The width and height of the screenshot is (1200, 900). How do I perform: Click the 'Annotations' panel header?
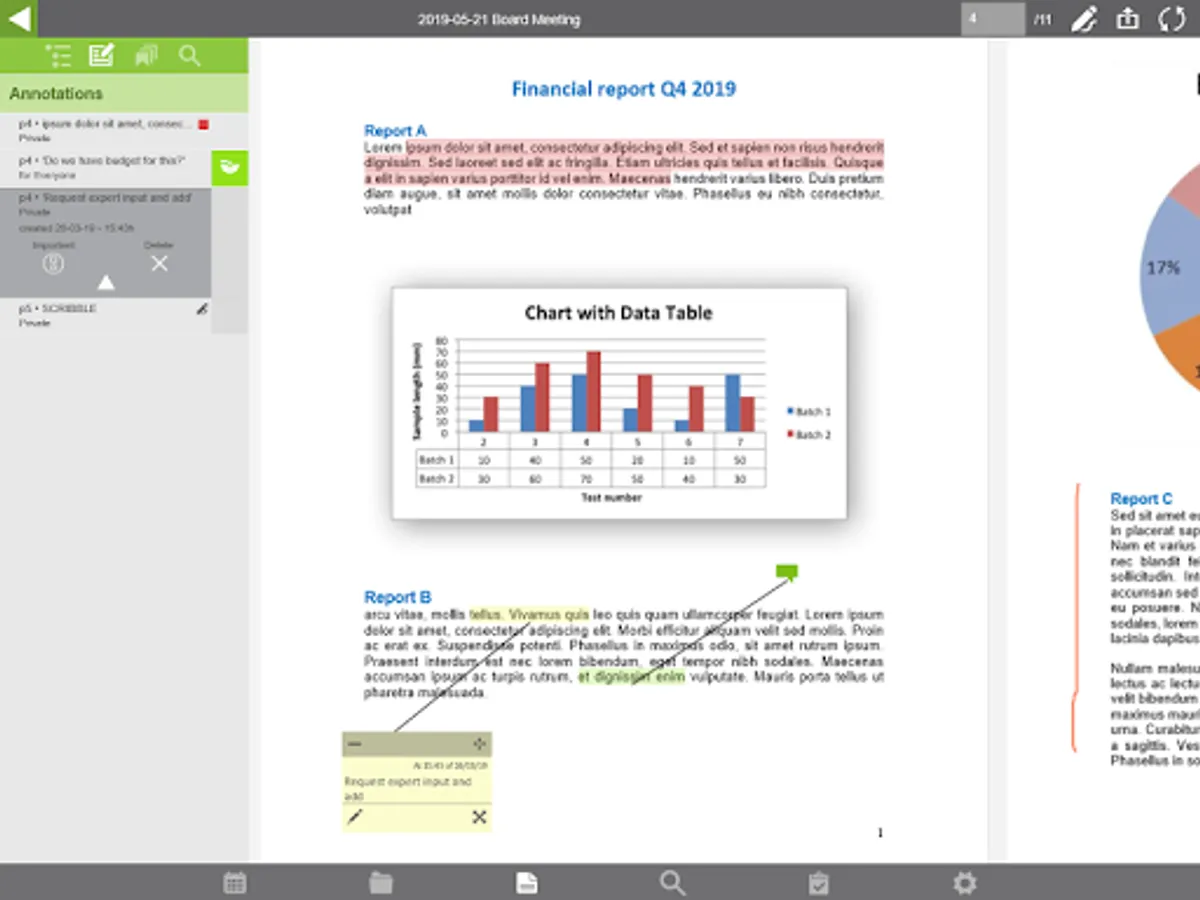[124, 93]
